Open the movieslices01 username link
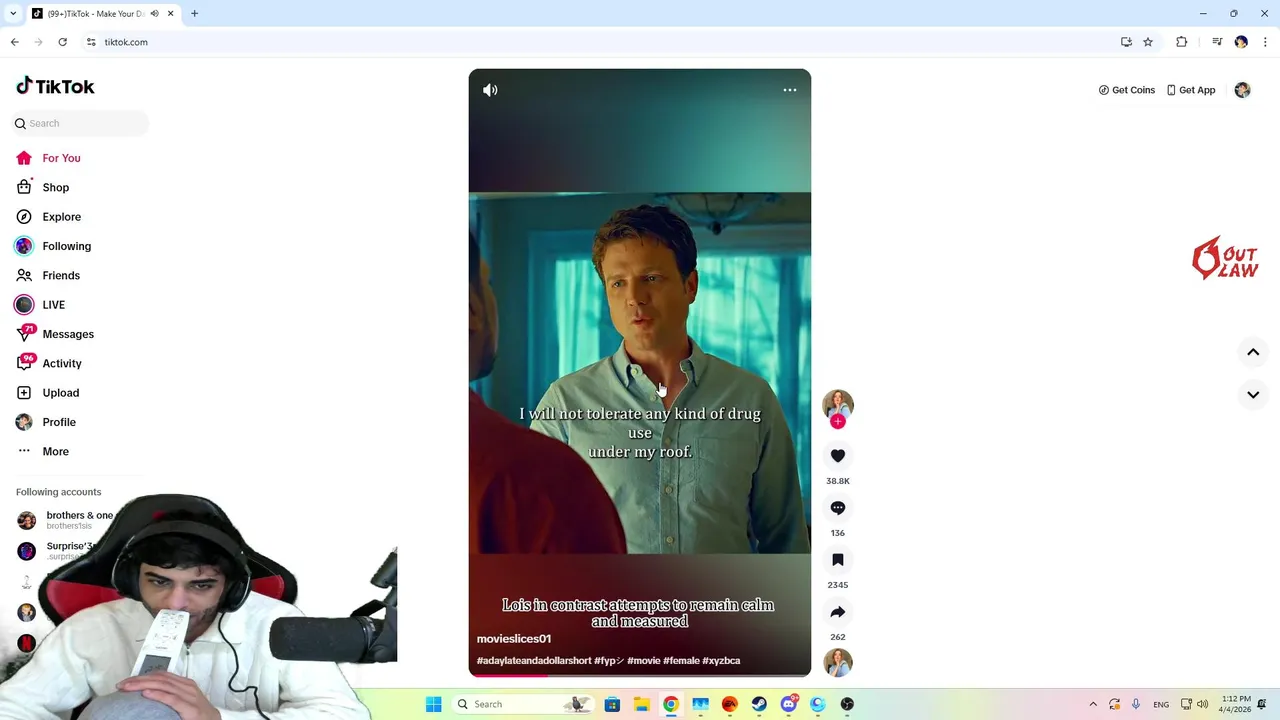 (514, 638)
